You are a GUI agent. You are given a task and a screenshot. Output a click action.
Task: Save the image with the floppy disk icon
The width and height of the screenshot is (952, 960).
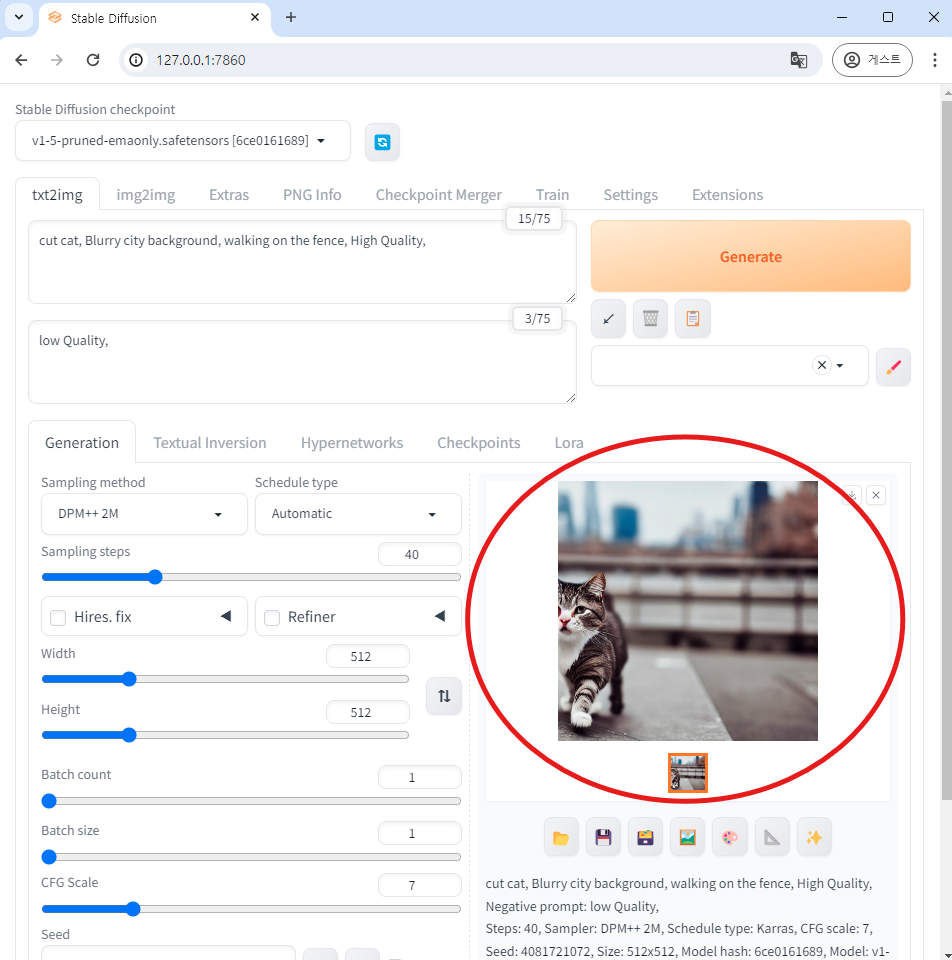[x=603, y=837]
